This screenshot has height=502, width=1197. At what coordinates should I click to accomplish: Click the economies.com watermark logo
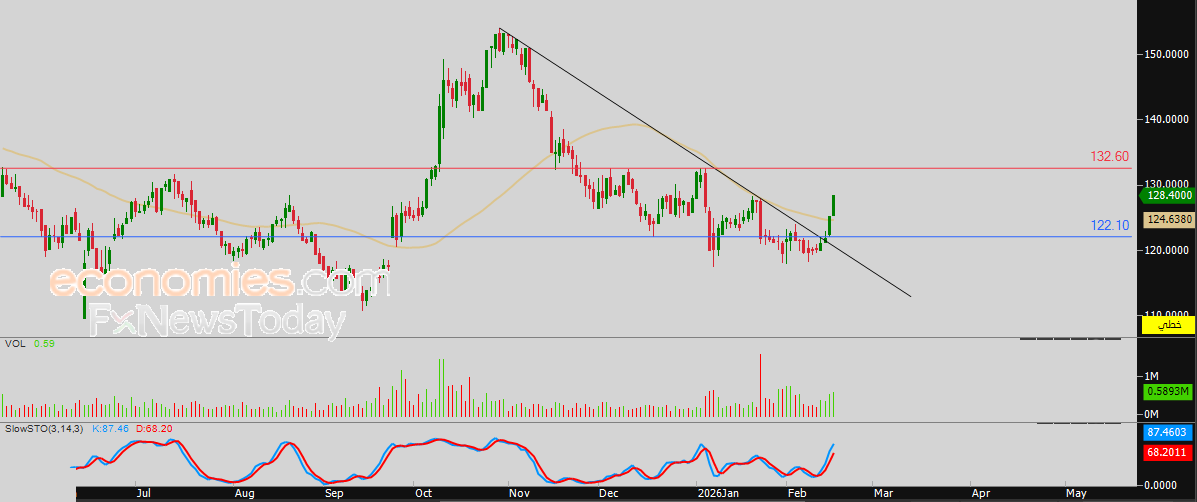220,282
